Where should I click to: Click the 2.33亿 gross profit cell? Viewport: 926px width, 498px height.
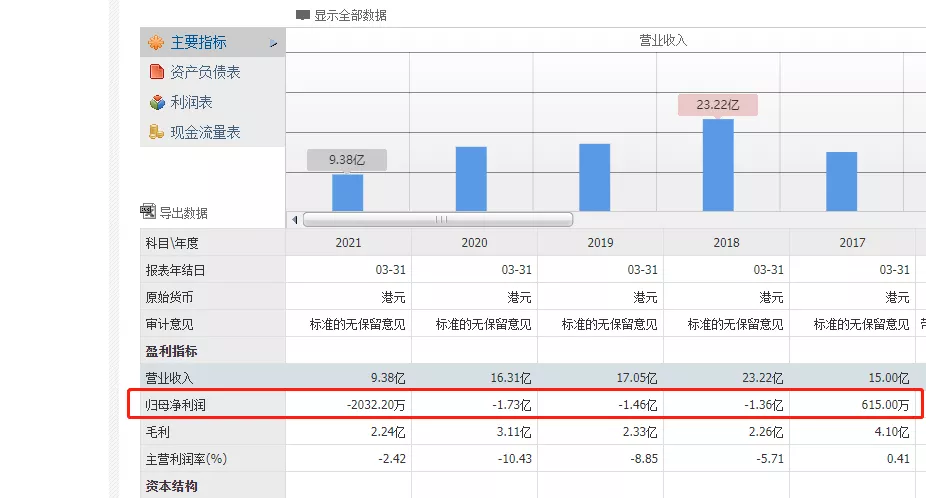[x=601, y=432]
